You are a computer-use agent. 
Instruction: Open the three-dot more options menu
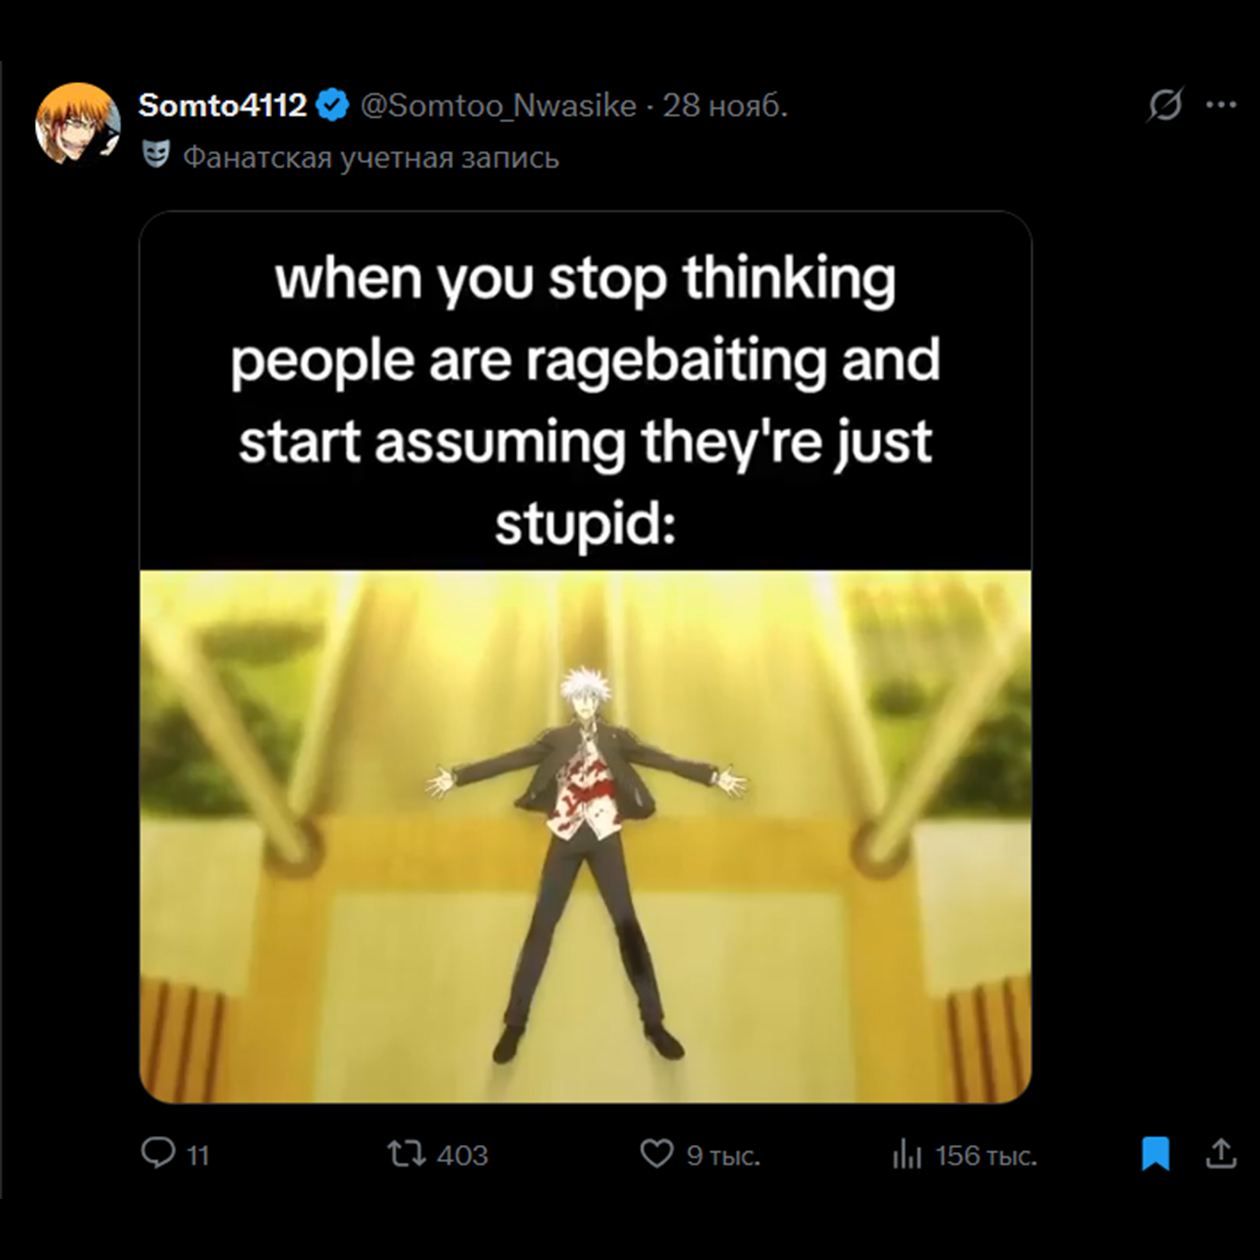[x=1221, y=104]
